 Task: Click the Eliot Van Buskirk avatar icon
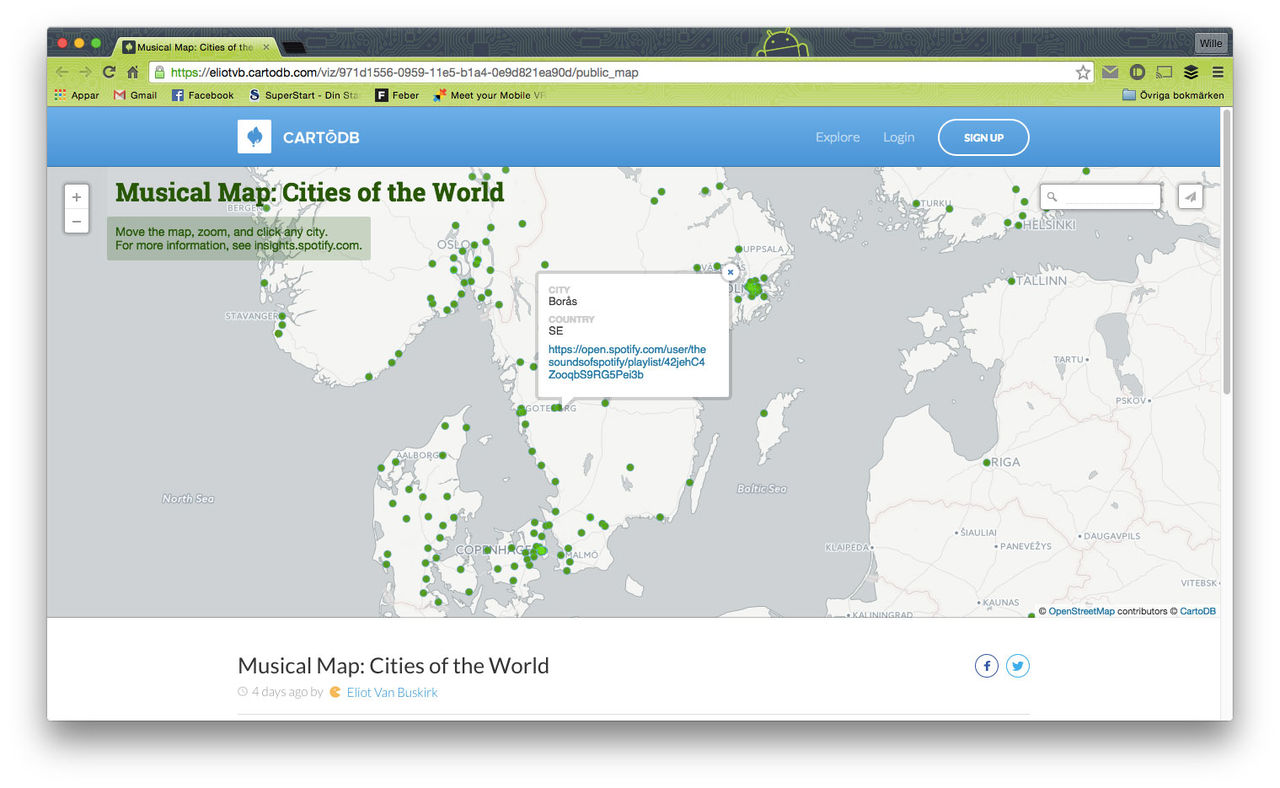tap(335, 692)
